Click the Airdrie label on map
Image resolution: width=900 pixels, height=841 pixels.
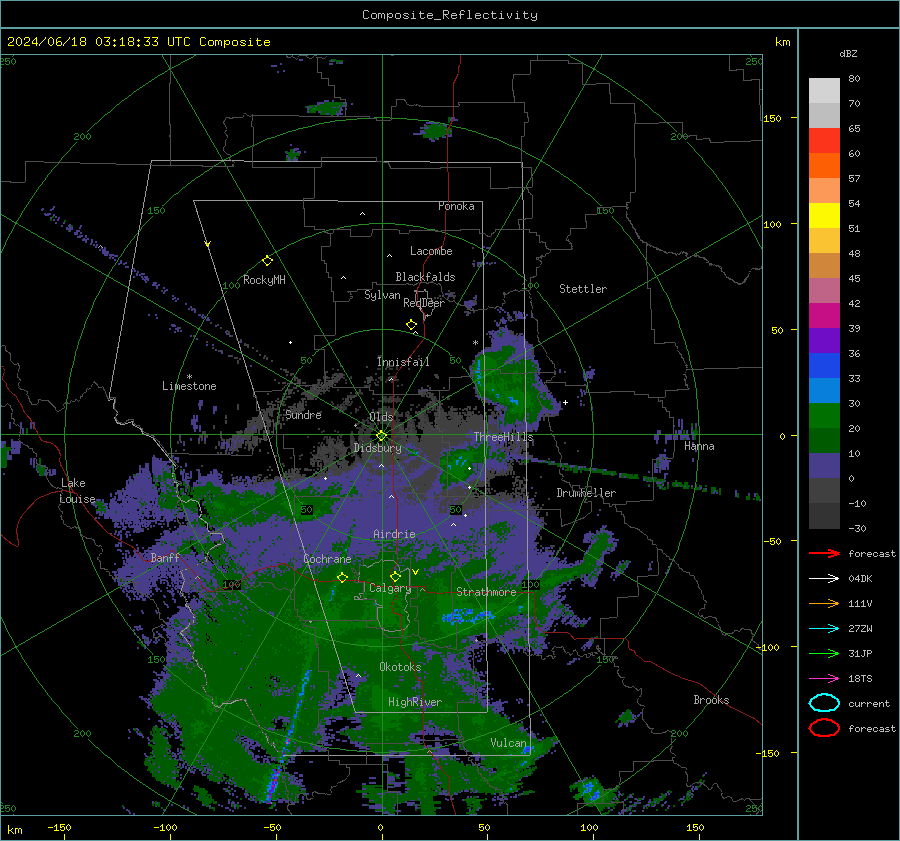pyautogui.click(x=394, y=534)
